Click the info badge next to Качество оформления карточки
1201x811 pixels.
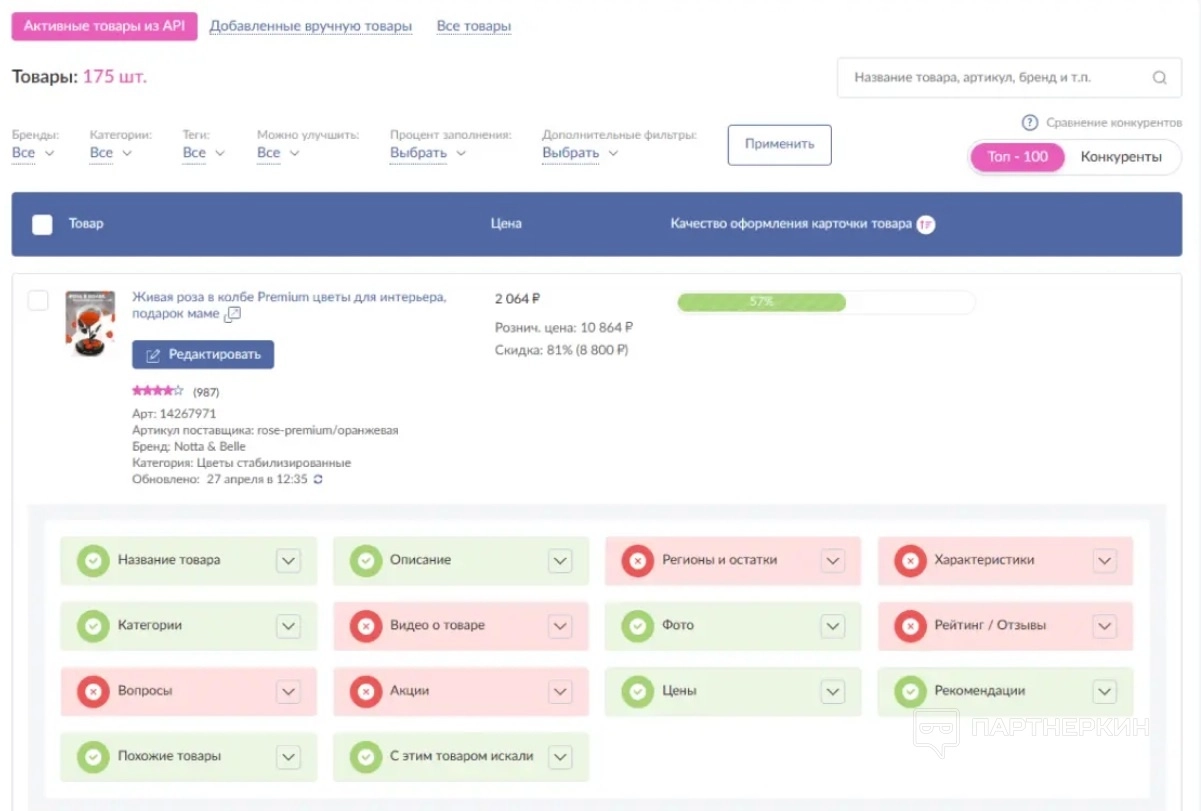click(926, 224)
